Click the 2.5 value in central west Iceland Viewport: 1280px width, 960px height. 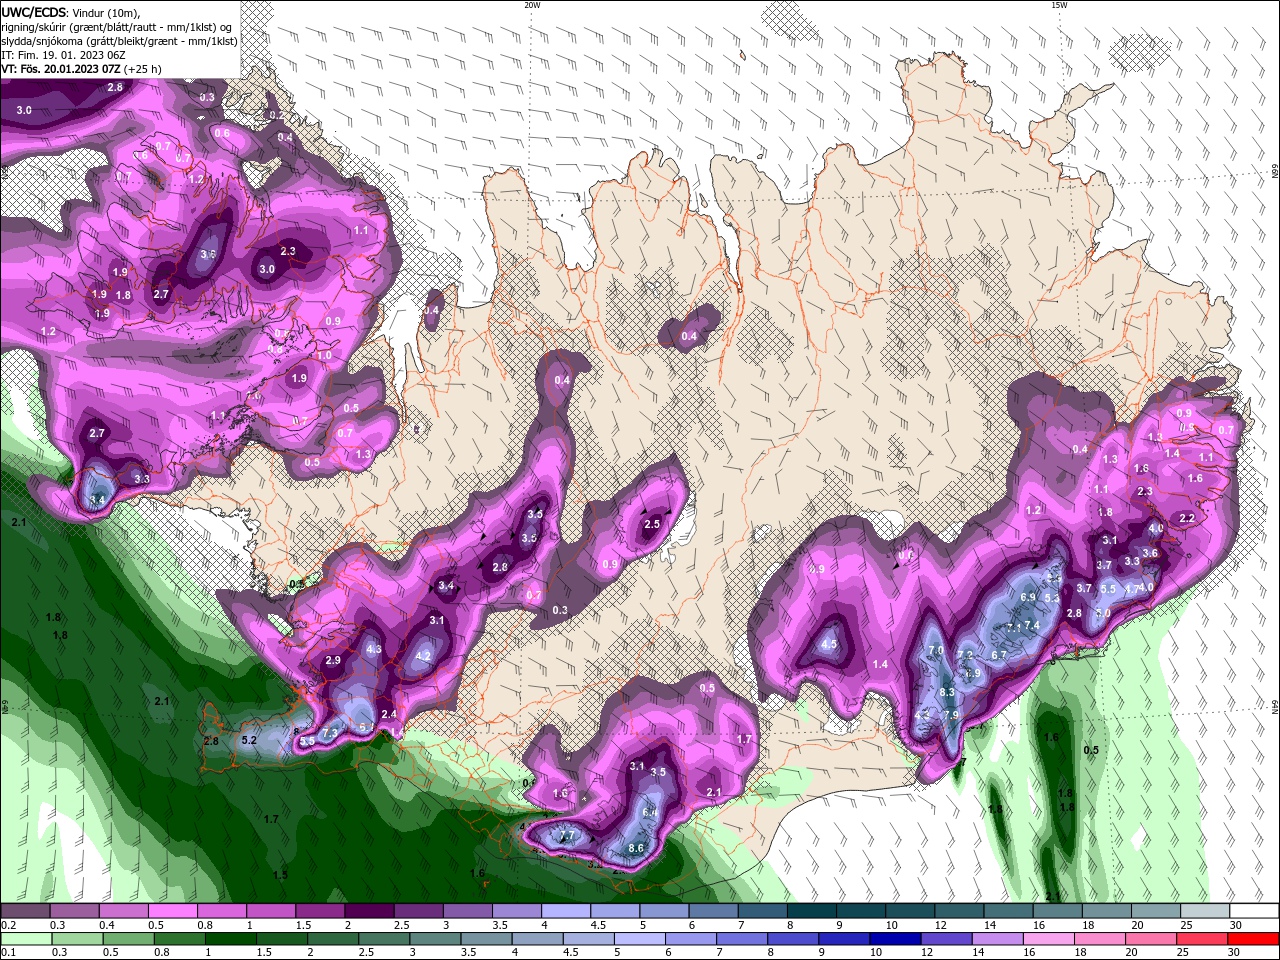[652, 524]
